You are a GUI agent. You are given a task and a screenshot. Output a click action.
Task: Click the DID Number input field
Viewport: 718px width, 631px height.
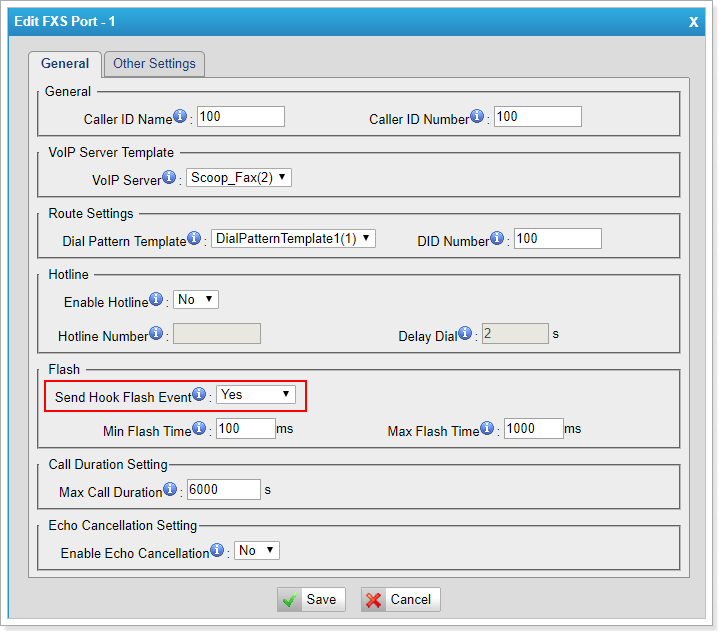point(558,239)
